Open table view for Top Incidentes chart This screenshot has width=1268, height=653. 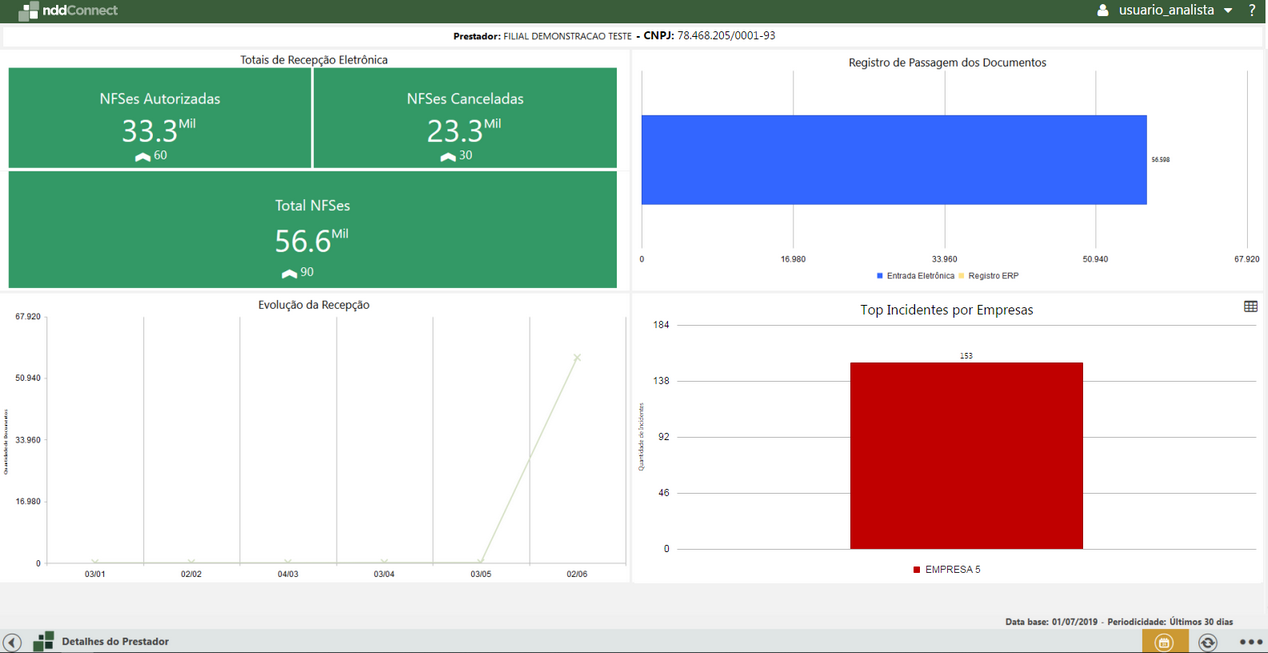coord(1250,307)
